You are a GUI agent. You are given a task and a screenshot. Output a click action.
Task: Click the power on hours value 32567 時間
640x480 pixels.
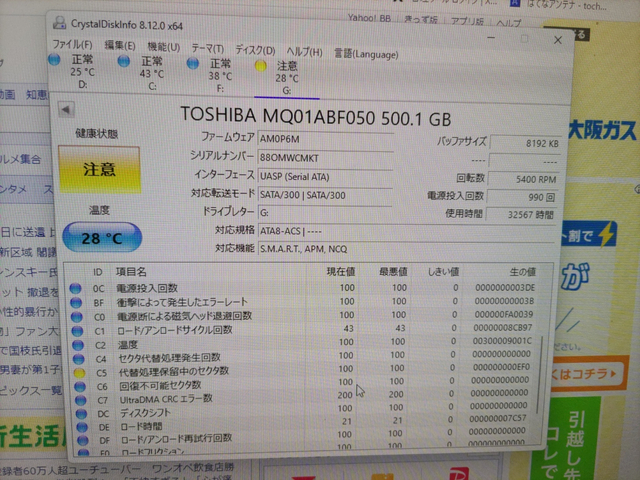(x=521, y=215)
